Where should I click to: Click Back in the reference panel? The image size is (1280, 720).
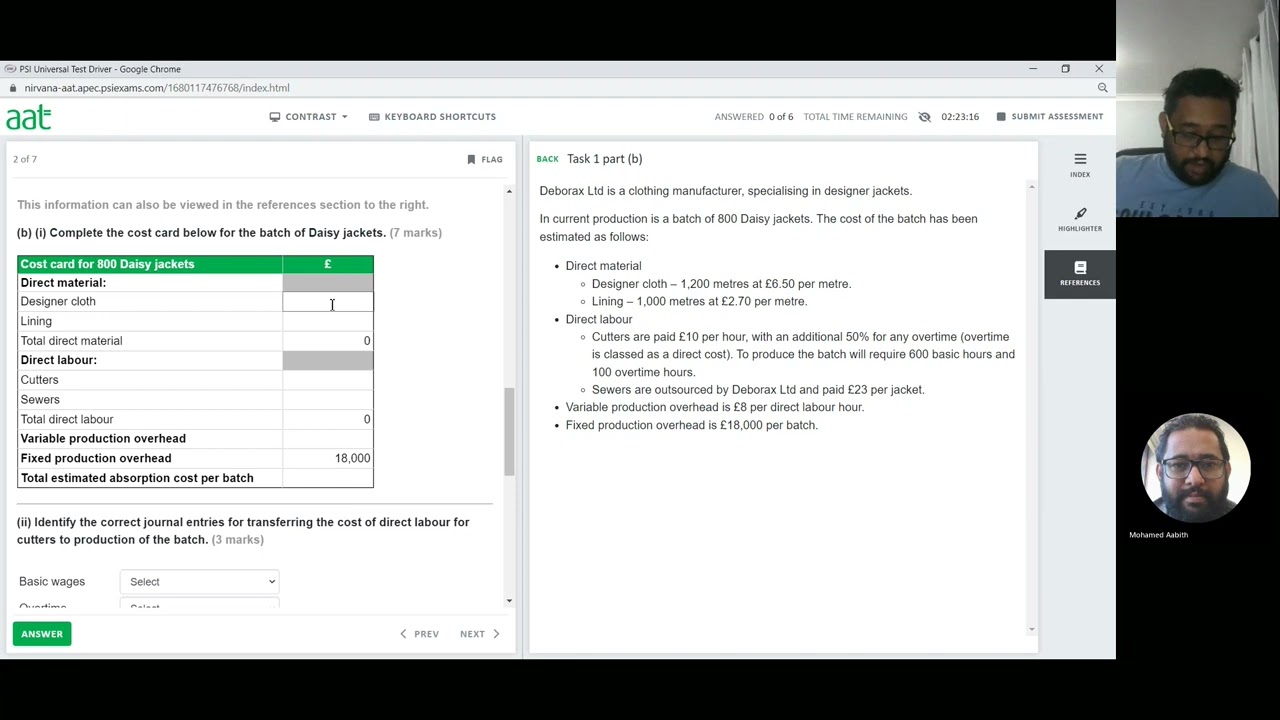547,159
